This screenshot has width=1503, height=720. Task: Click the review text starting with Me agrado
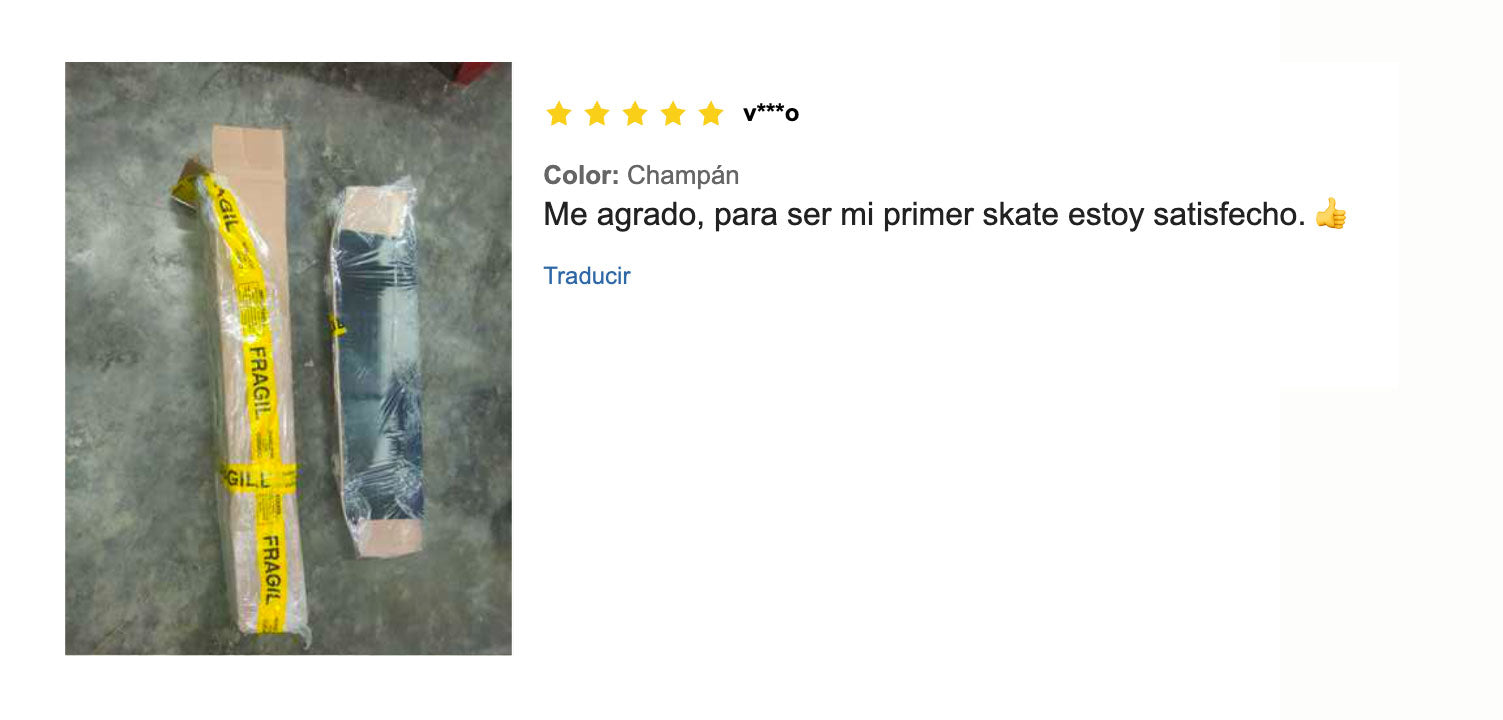coord(925,214)
